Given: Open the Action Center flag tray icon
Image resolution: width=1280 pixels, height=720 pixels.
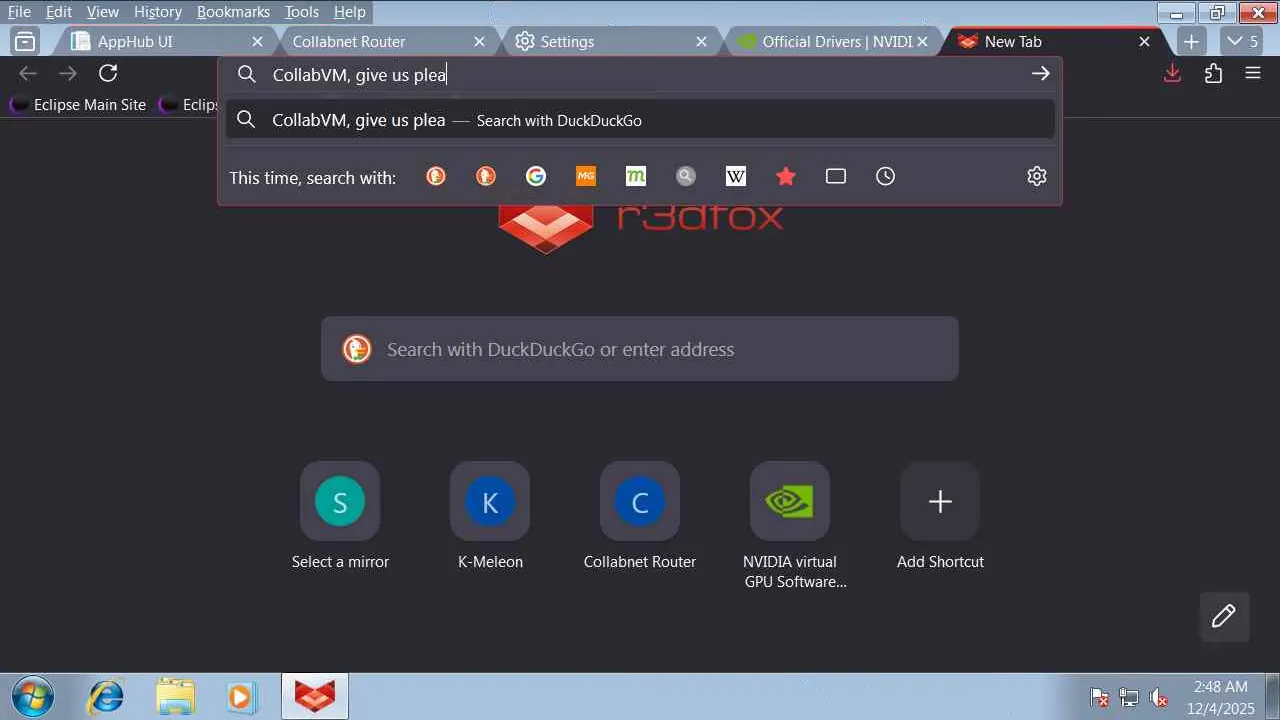Looking at the screenshot, I should coord(1099,697).
